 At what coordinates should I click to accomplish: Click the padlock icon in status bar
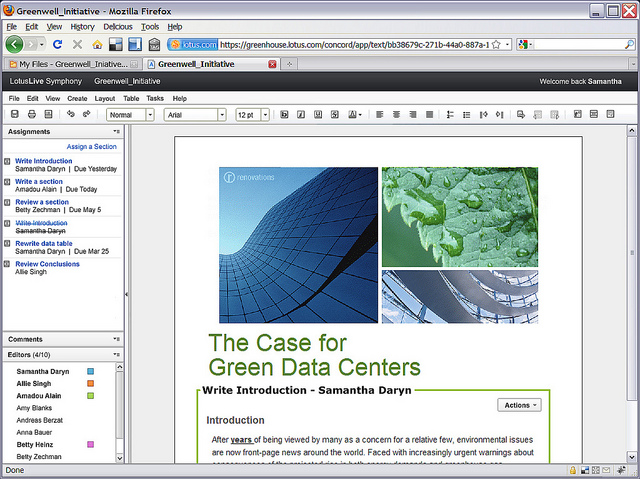coord(573,470)
